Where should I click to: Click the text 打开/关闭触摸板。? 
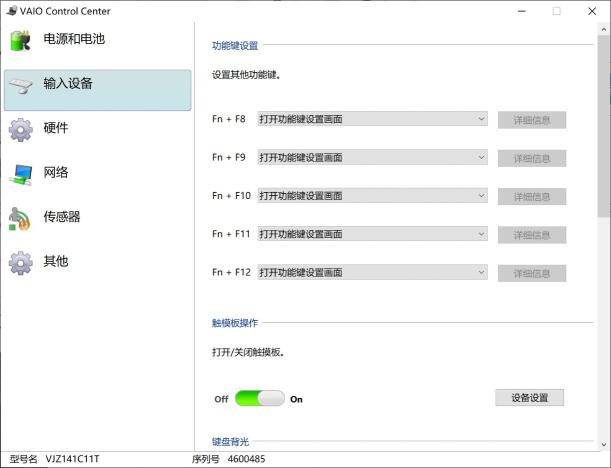pos(249,352)
